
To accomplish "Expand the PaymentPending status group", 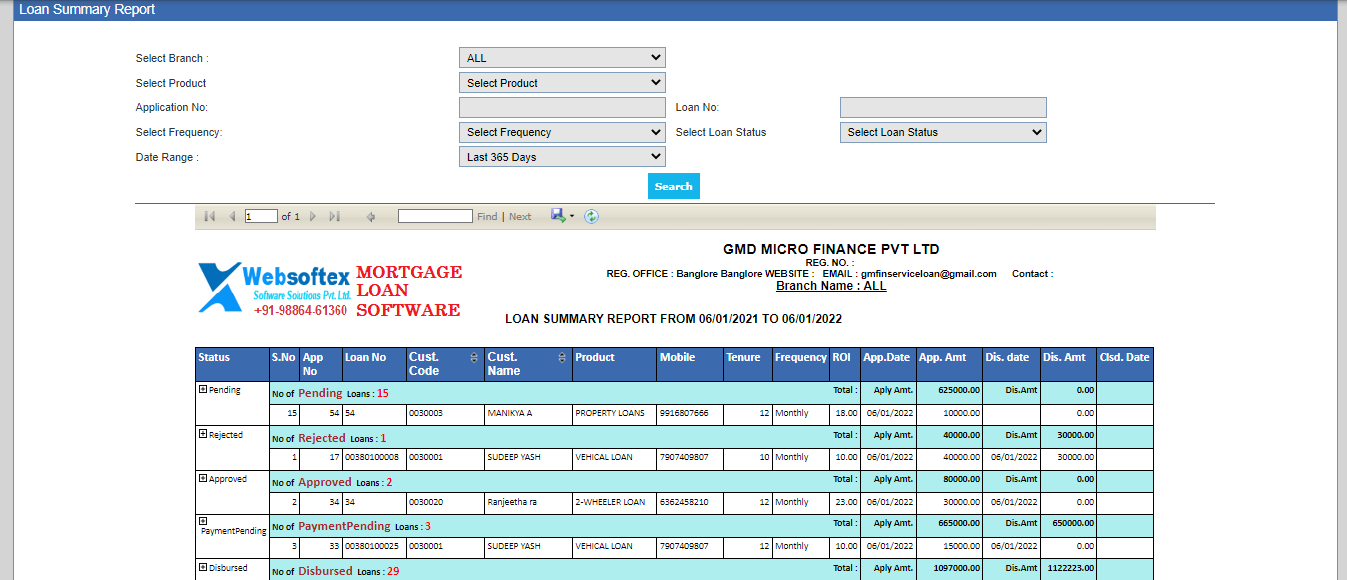I will [203, 521].
